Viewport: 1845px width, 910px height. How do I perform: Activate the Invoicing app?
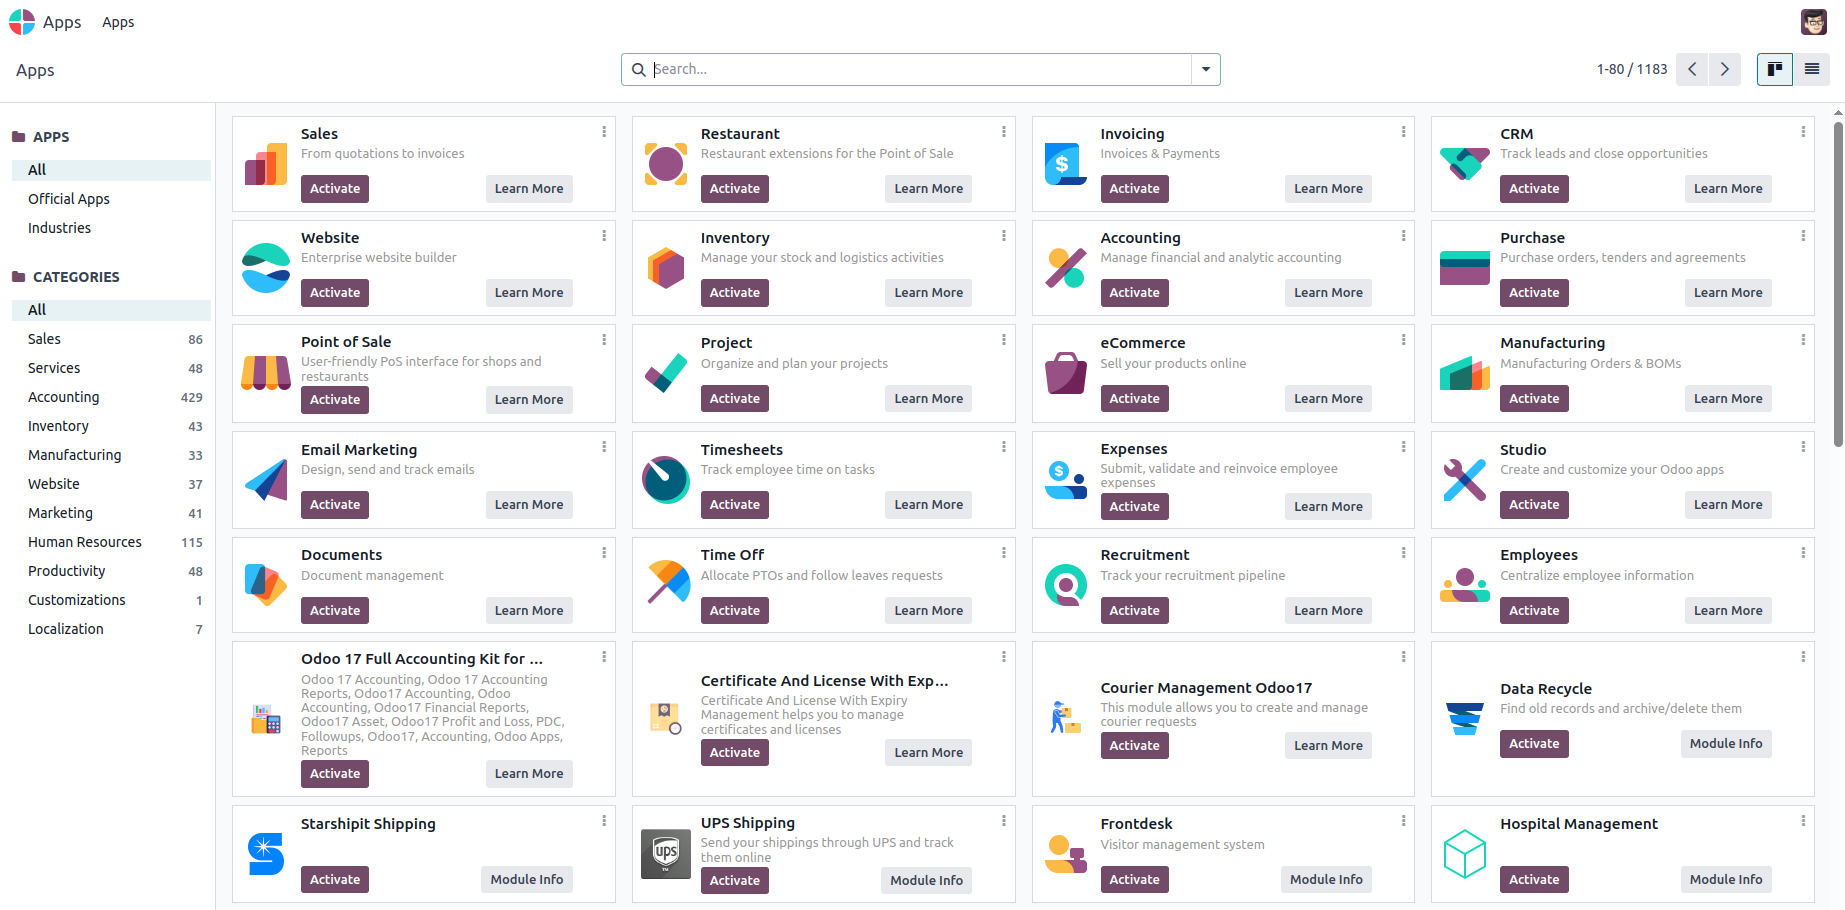1134,189
